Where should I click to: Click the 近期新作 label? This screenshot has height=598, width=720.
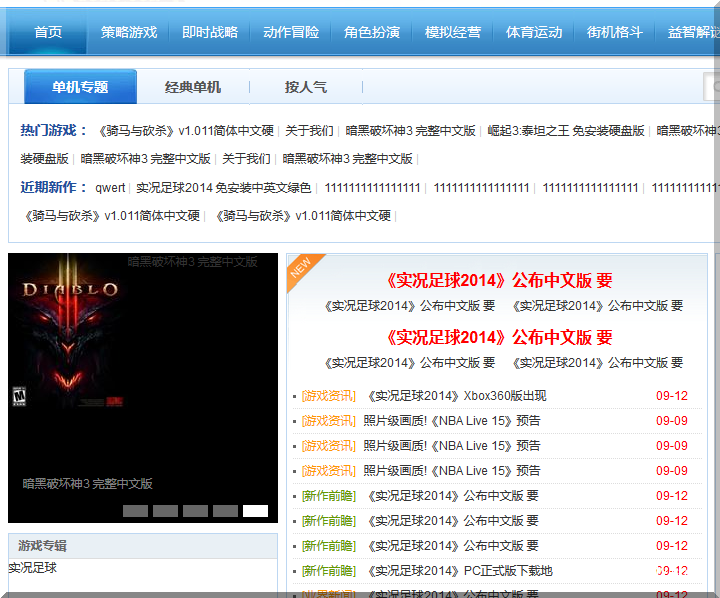coord(53,187)
